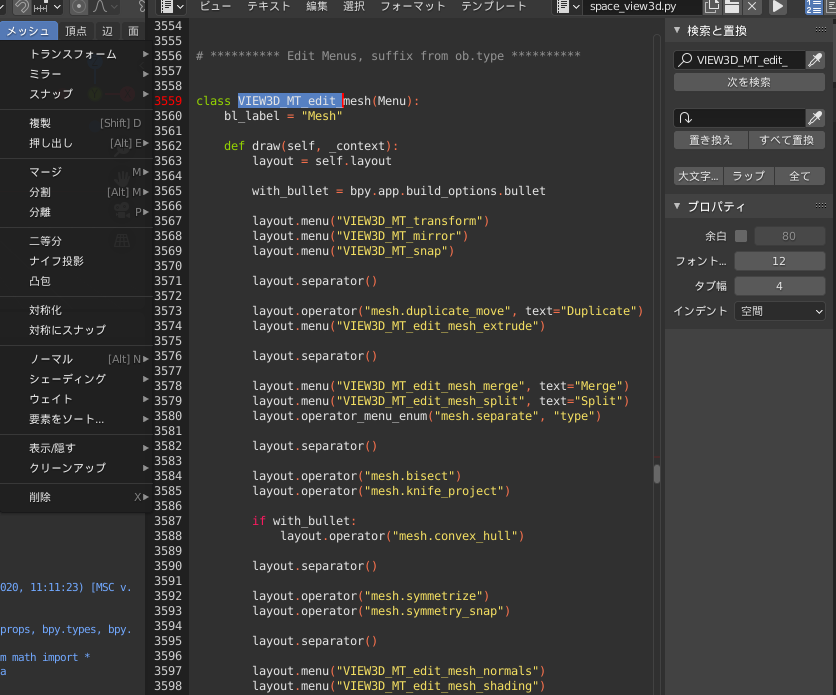Open the ノーマル submenu
This screenshot has width=836, height=695.
point(76,359)
